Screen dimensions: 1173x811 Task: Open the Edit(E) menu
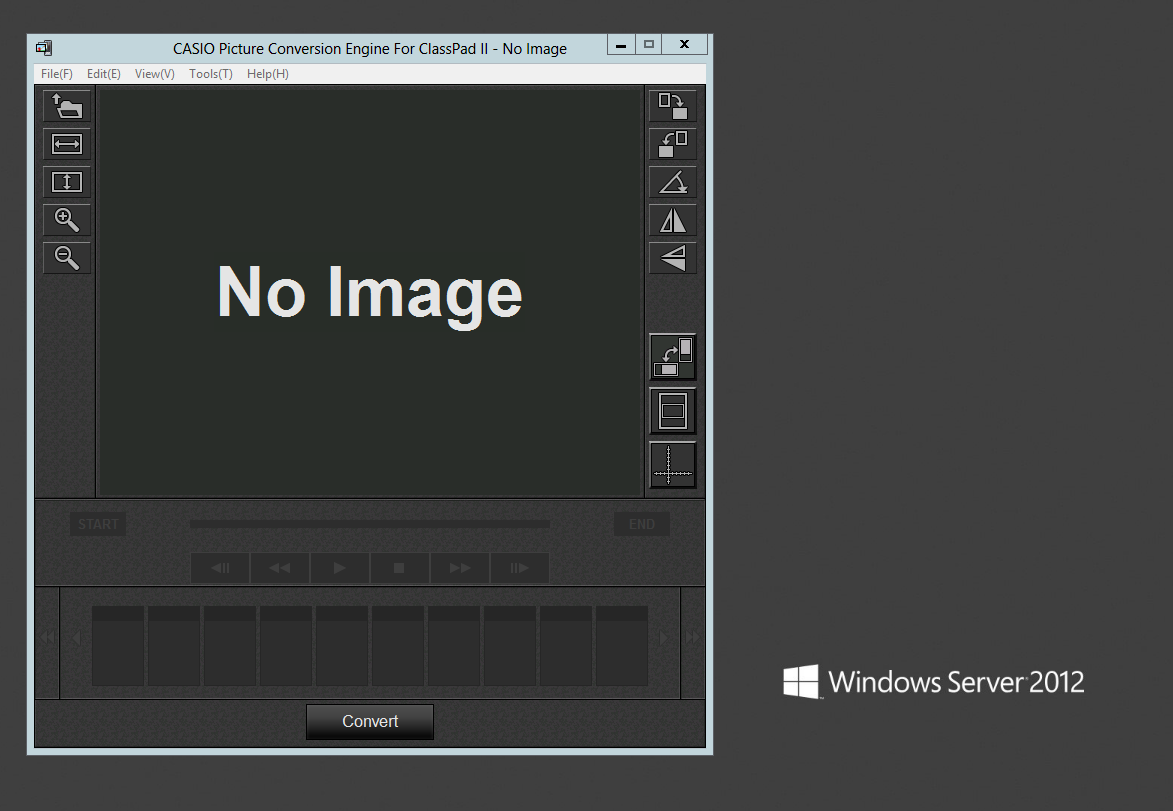103,73
